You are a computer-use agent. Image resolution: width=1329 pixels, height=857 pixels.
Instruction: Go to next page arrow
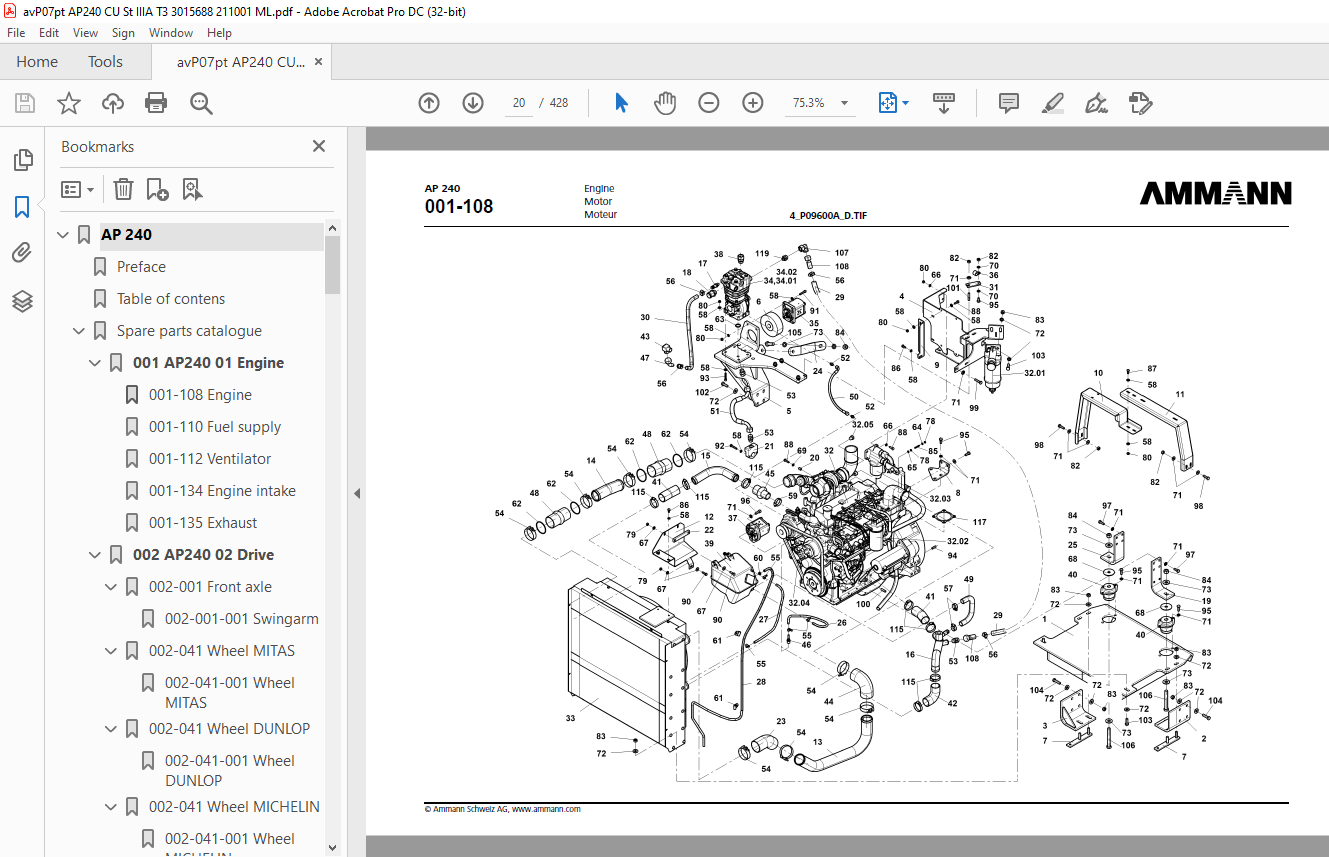(473, 103)
